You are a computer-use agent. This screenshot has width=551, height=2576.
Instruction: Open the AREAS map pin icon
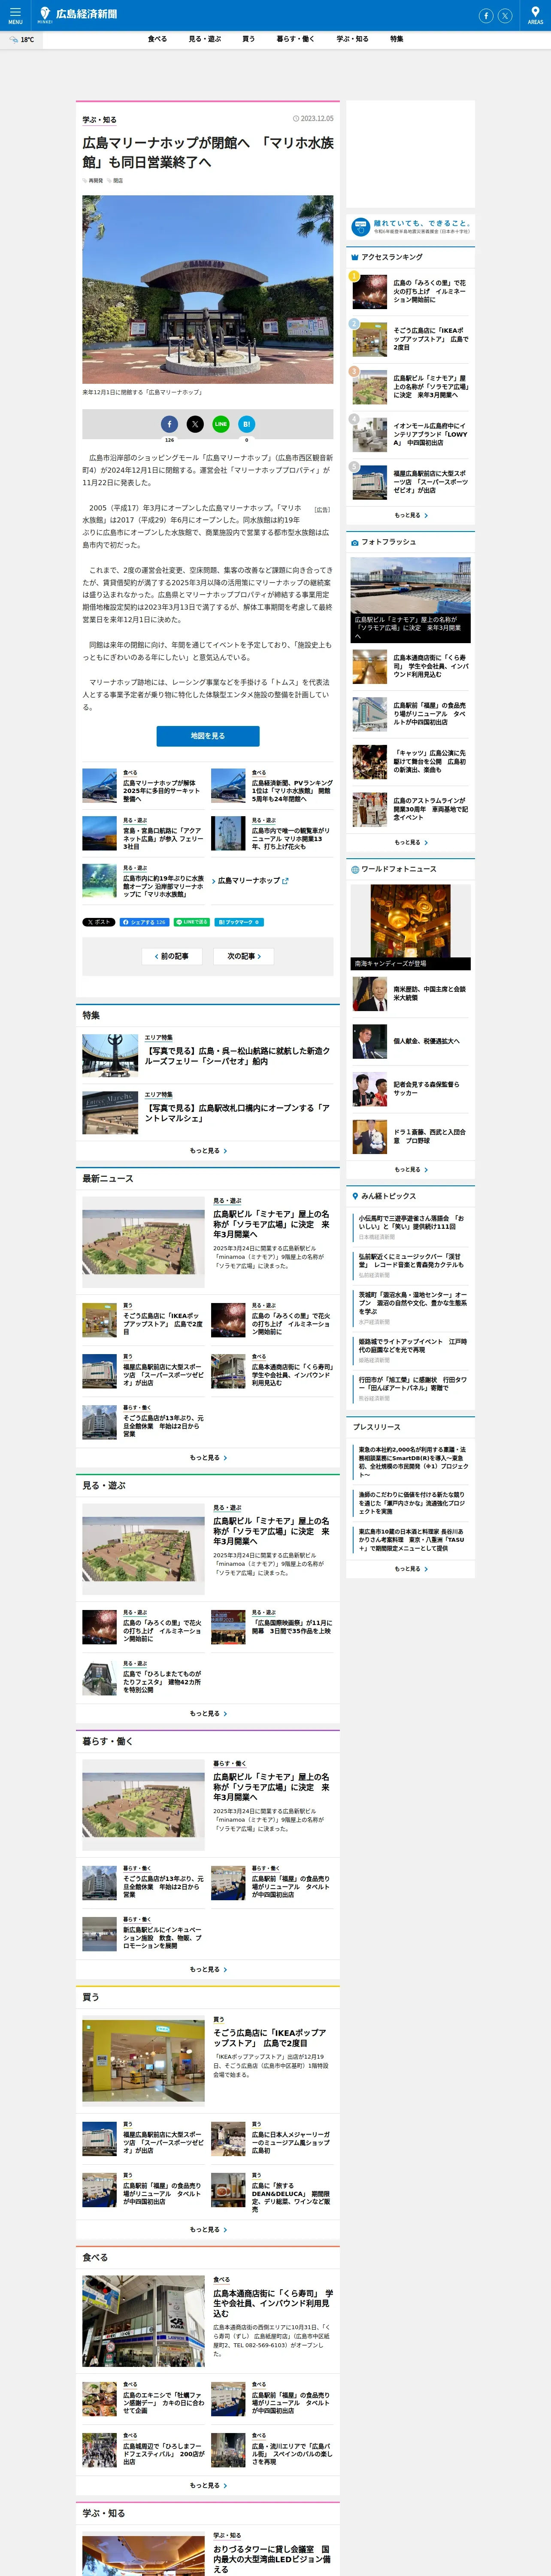click(536, 15)
